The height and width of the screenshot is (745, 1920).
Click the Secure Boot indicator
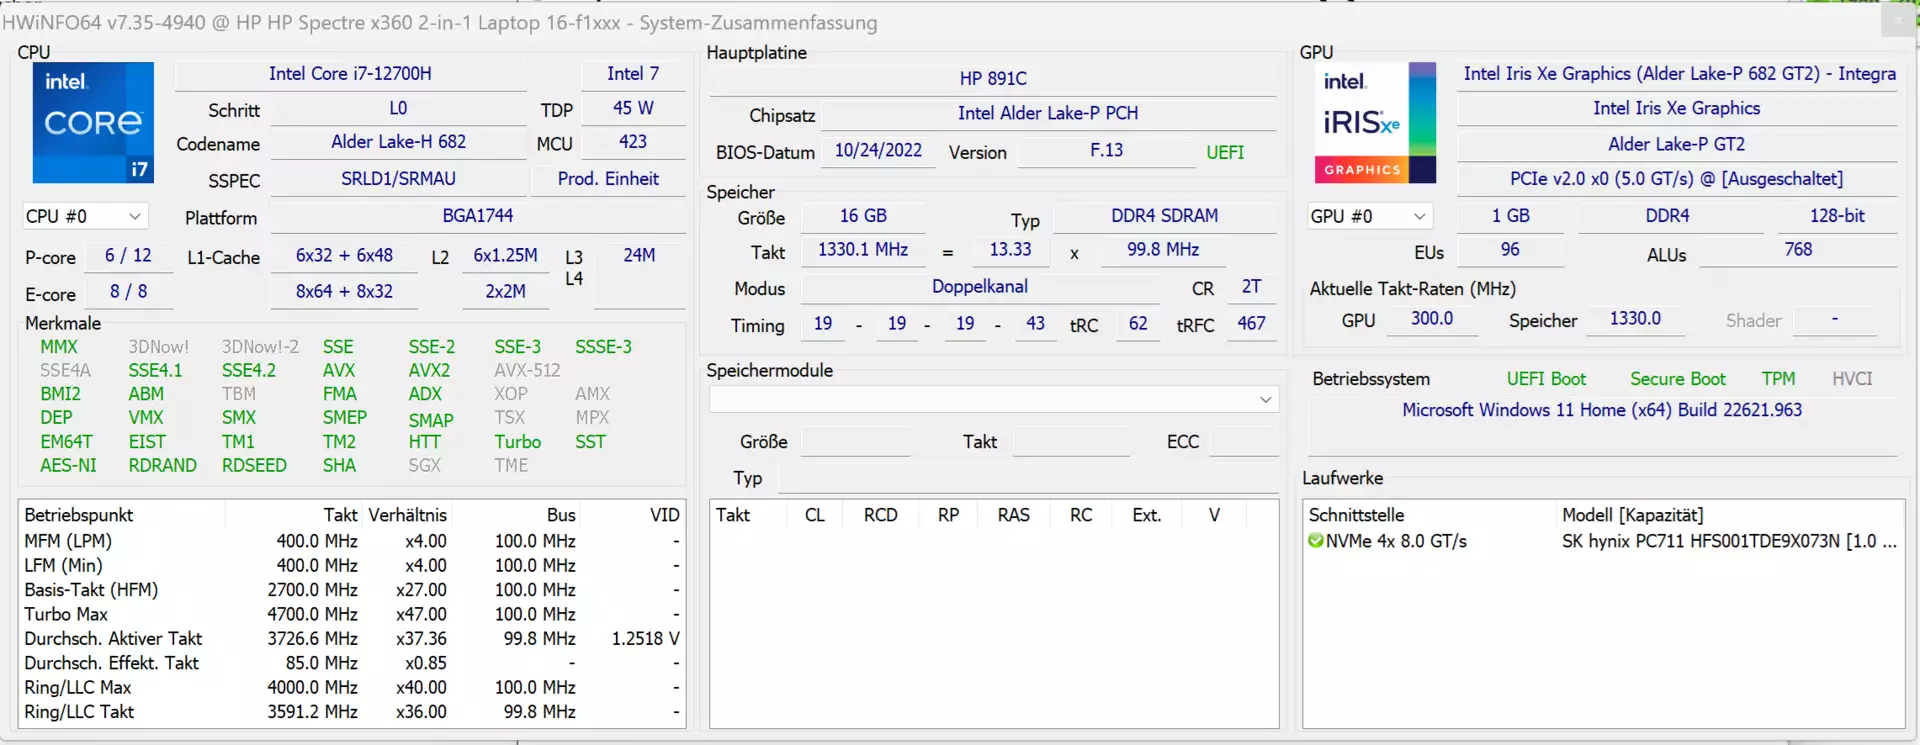pos(1678,379)
